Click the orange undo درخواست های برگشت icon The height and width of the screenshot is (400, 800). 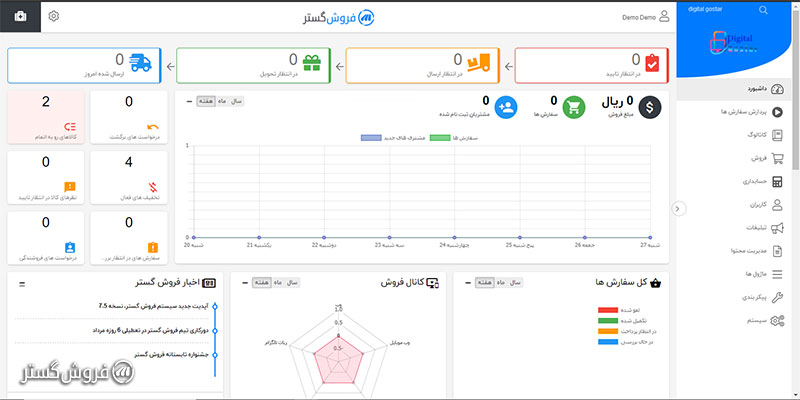coord(153,127)
